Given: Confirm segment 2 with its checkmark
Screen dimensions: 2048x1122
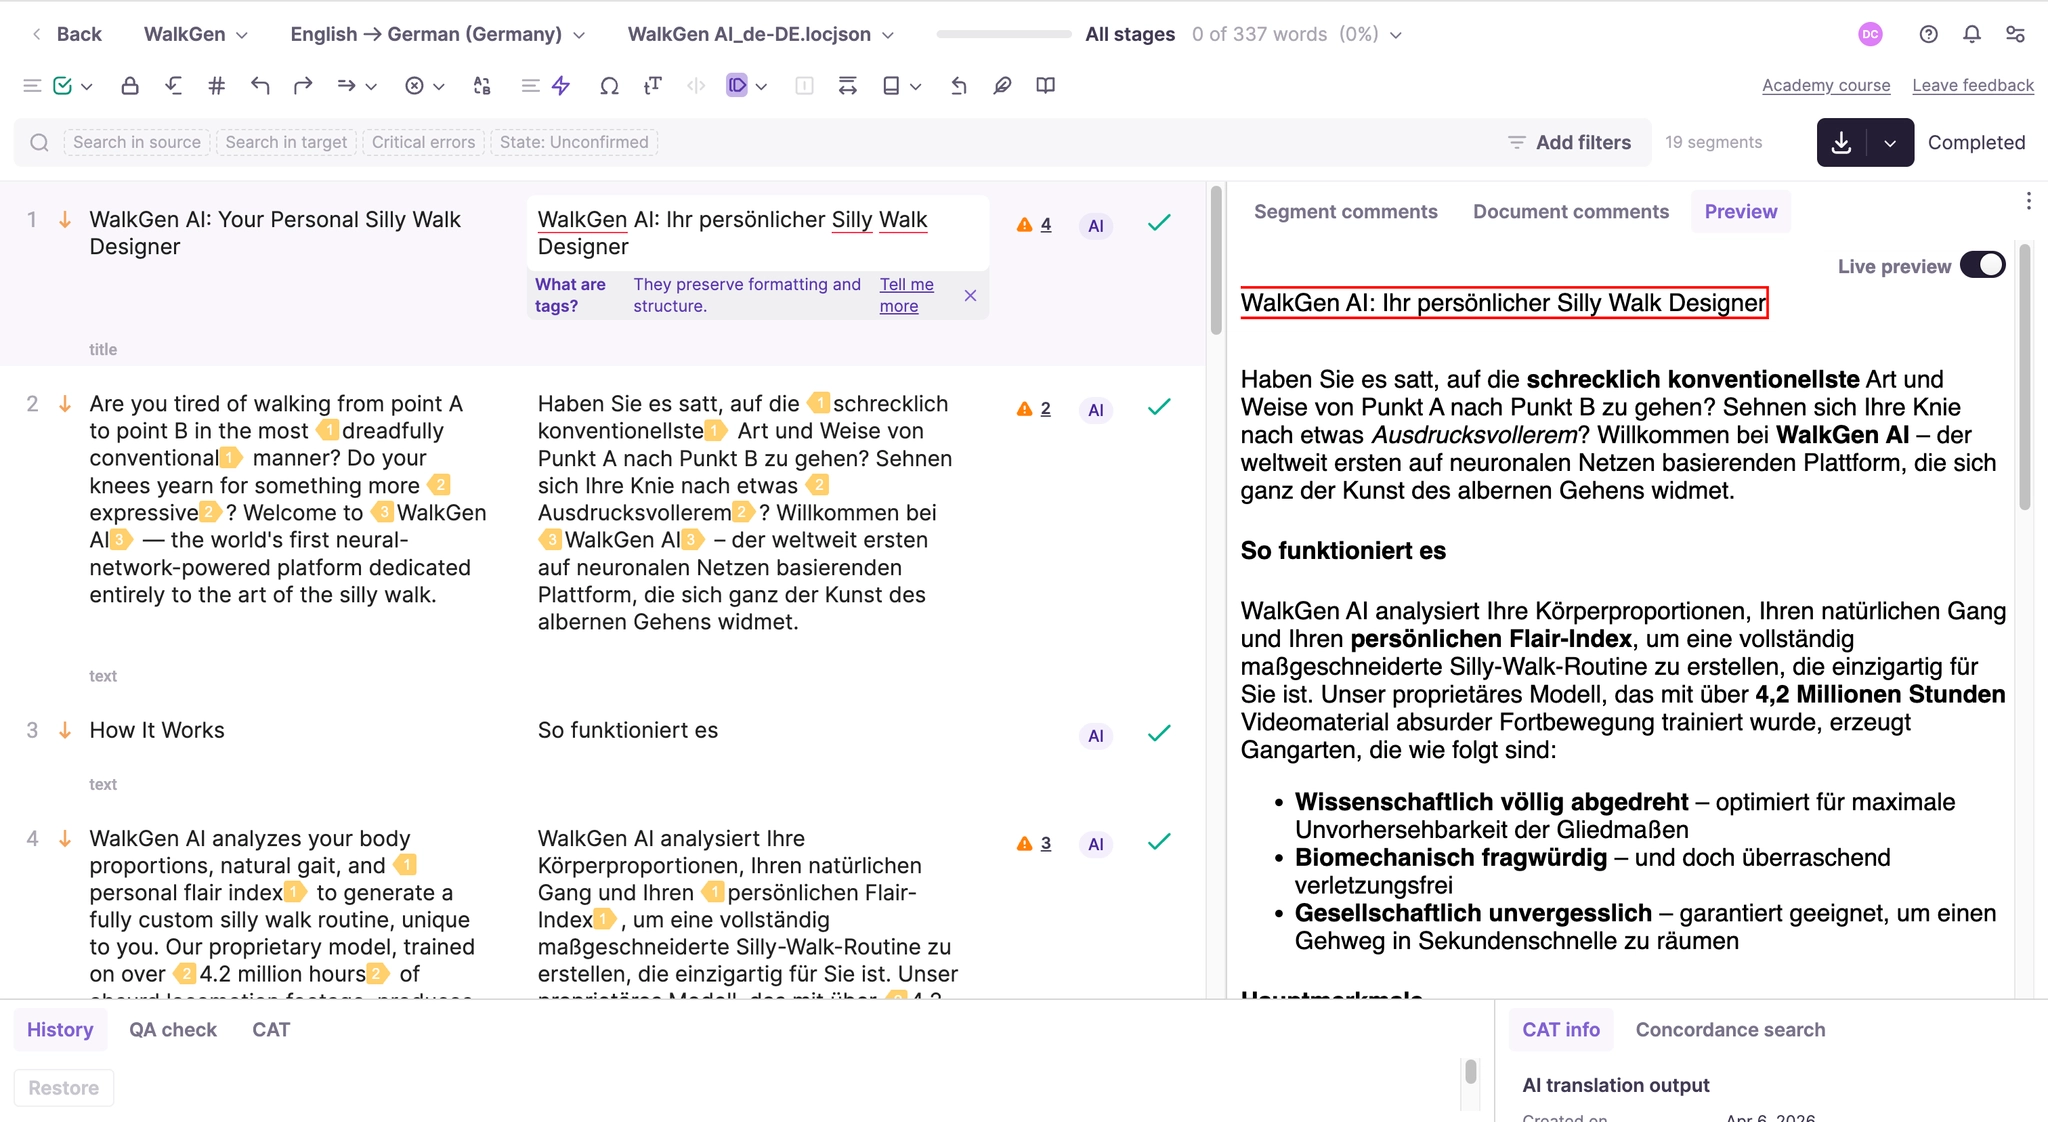Looking at the screenshot, I should 1159,407.
